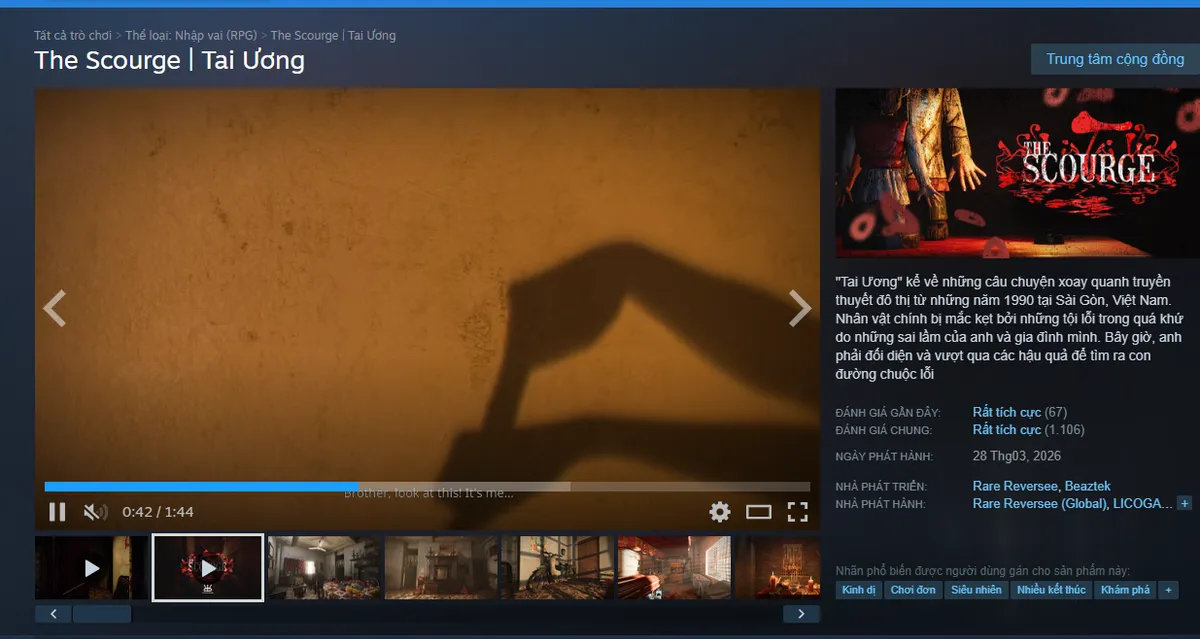Click the thumbnail strip scrollbar handle
1200x639 pixels.
[102, 614]
